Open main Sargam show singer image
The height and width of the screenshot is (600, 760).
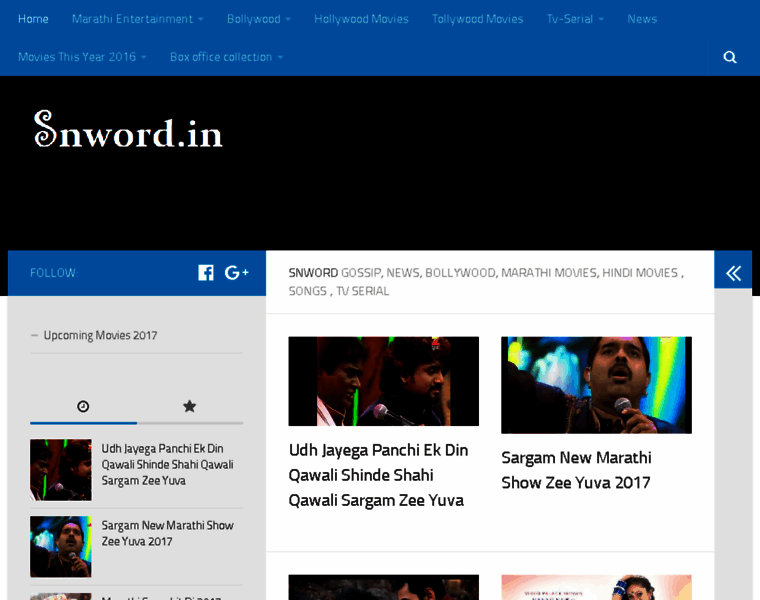[596, 385]
